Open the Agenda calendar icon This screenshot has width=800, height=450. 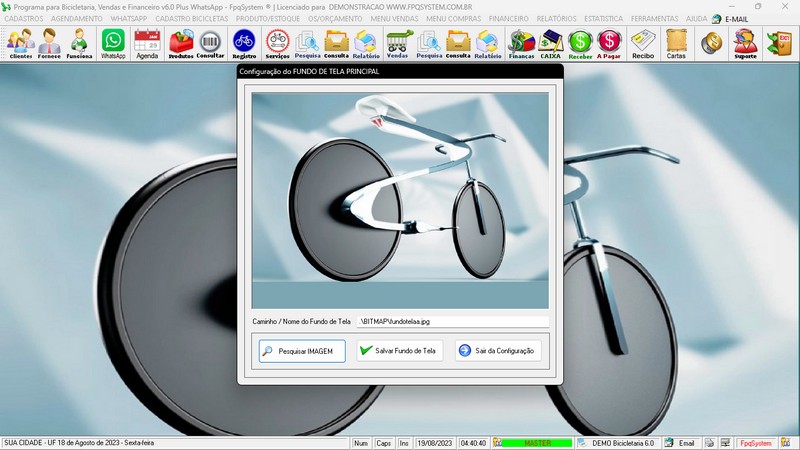pos(147,44)
